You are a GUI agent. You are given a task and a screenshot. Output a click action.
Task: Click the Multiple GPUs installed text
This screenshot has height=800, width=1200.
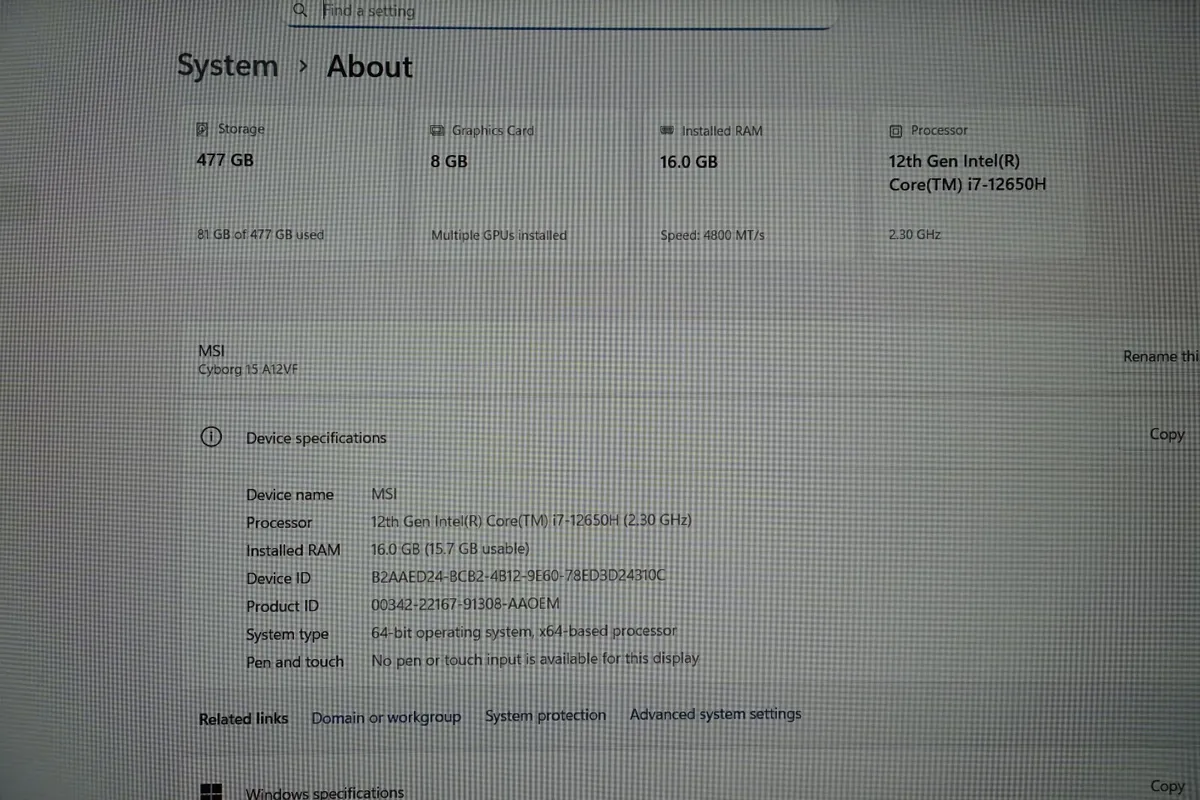[498, 236]
